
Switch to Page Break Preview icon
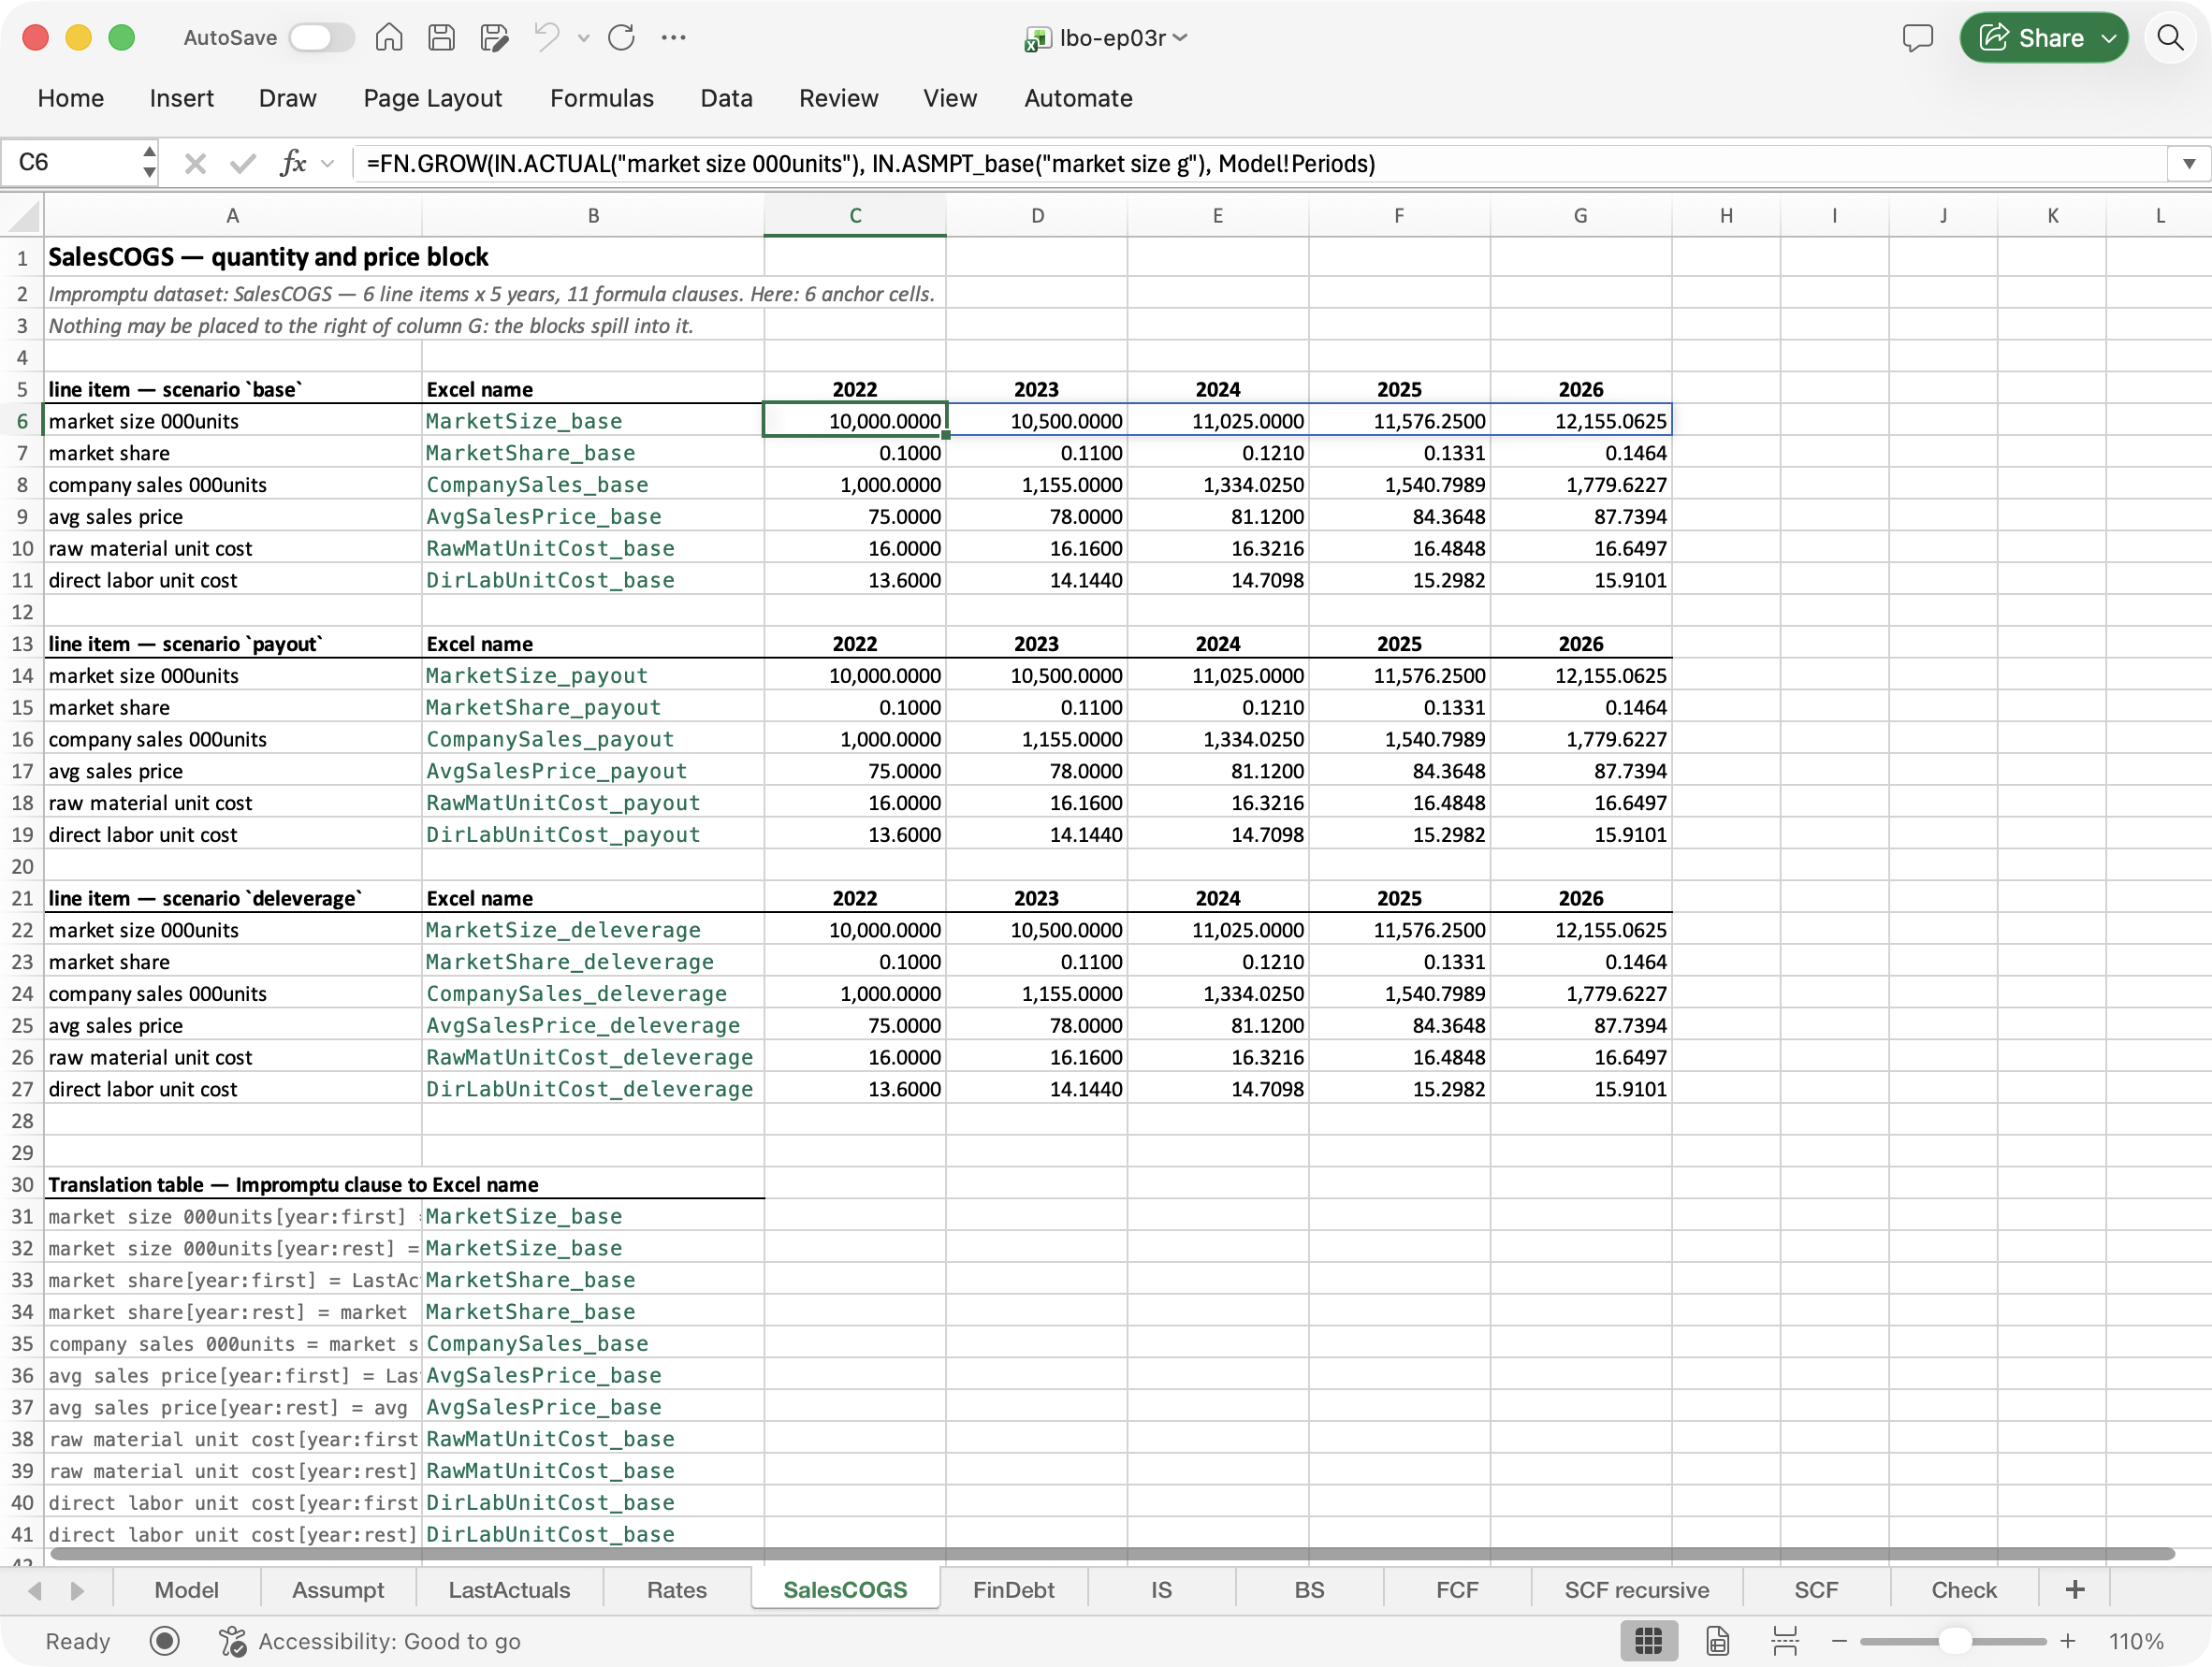click(1785, 1641)
